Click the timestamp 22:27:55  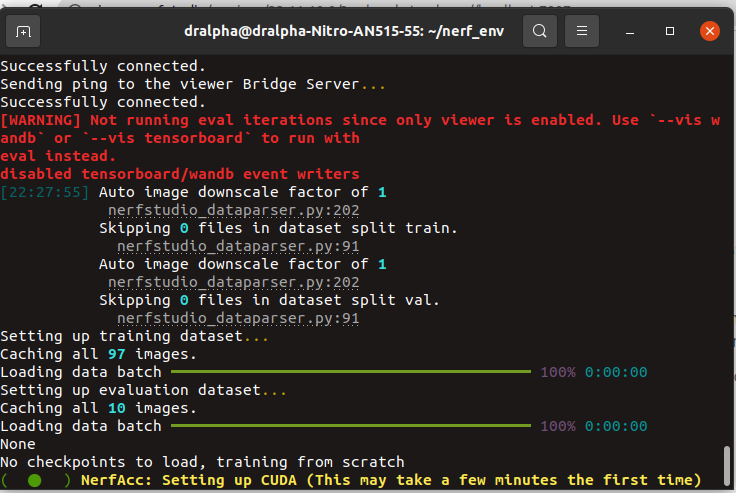tap(45, 192)
